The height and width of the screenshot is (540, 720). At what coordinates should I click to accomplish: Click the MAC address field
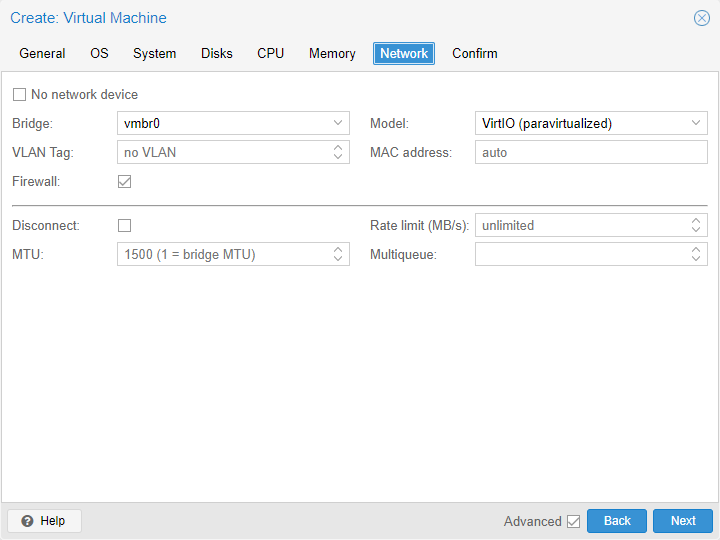click(591, 152)
